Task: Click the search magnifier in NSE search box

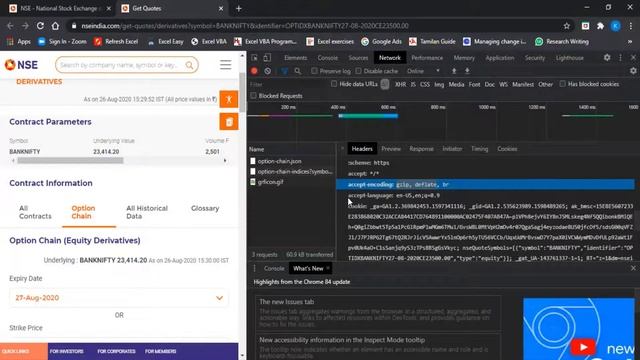Action: tap(189, 65)
